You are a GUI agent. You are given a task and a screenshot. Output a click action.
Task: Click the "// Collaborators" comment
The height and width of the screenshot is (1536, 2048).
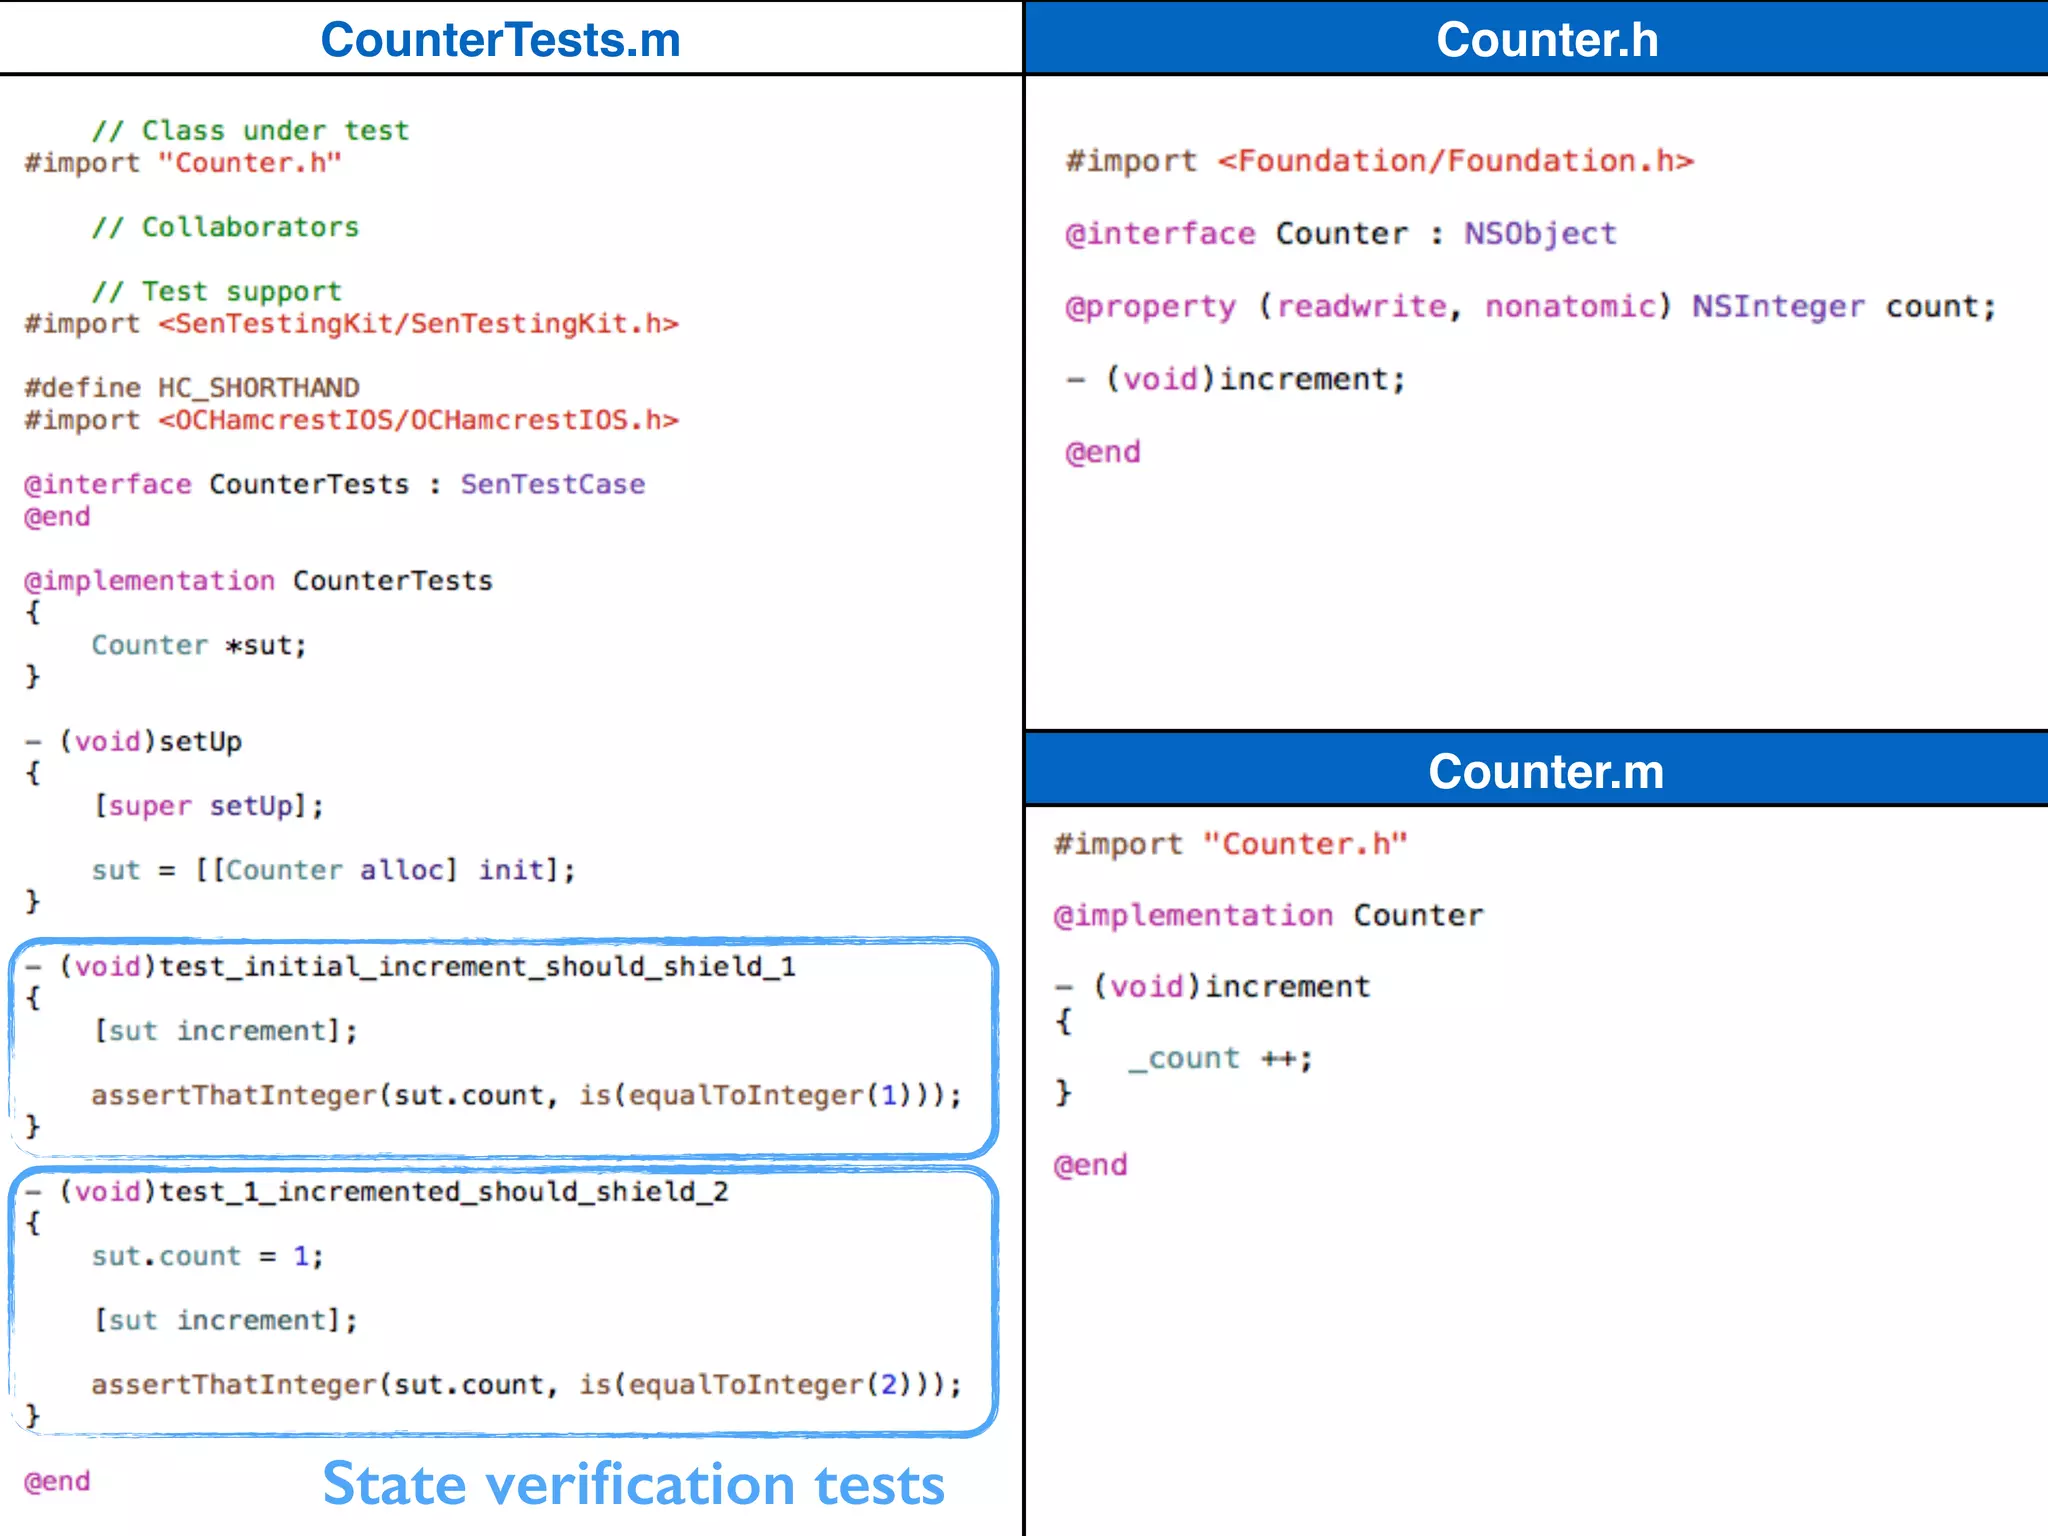click(x=225, y=227)
